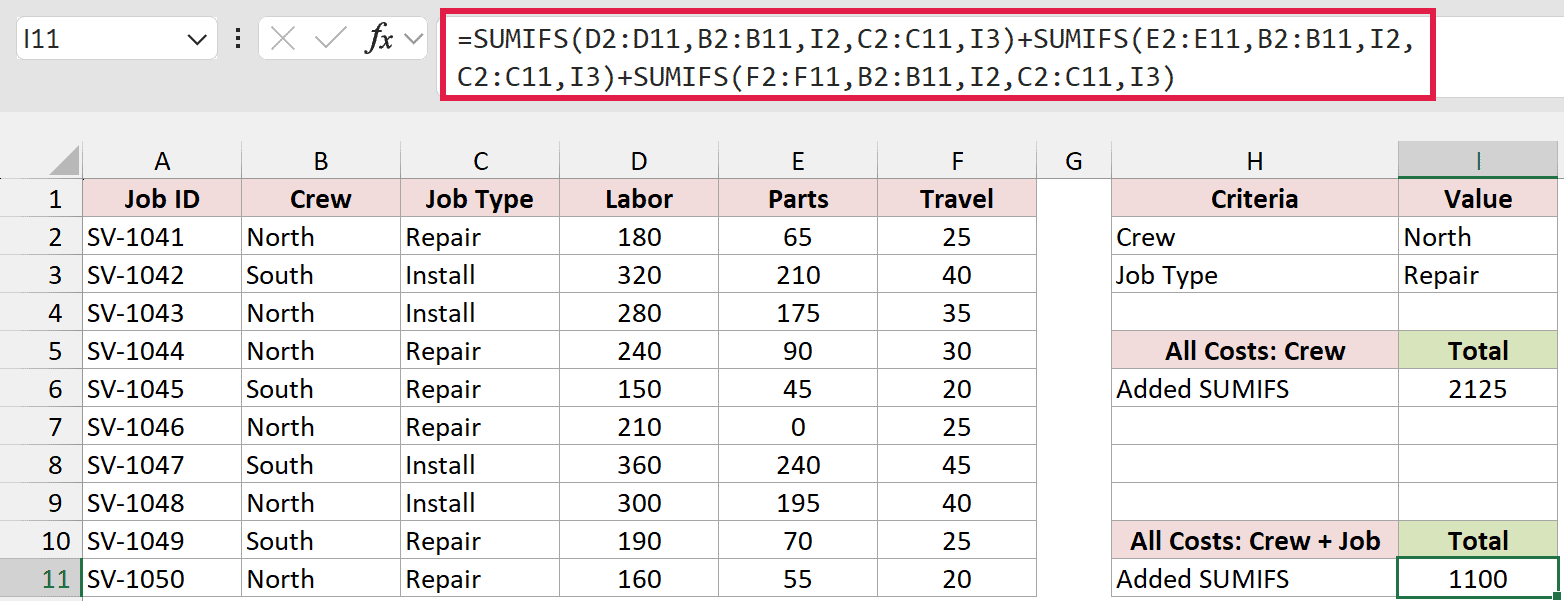Screen dimensions: 1564x601
Task: Click Travel value 35
Action: click(957, 313)
